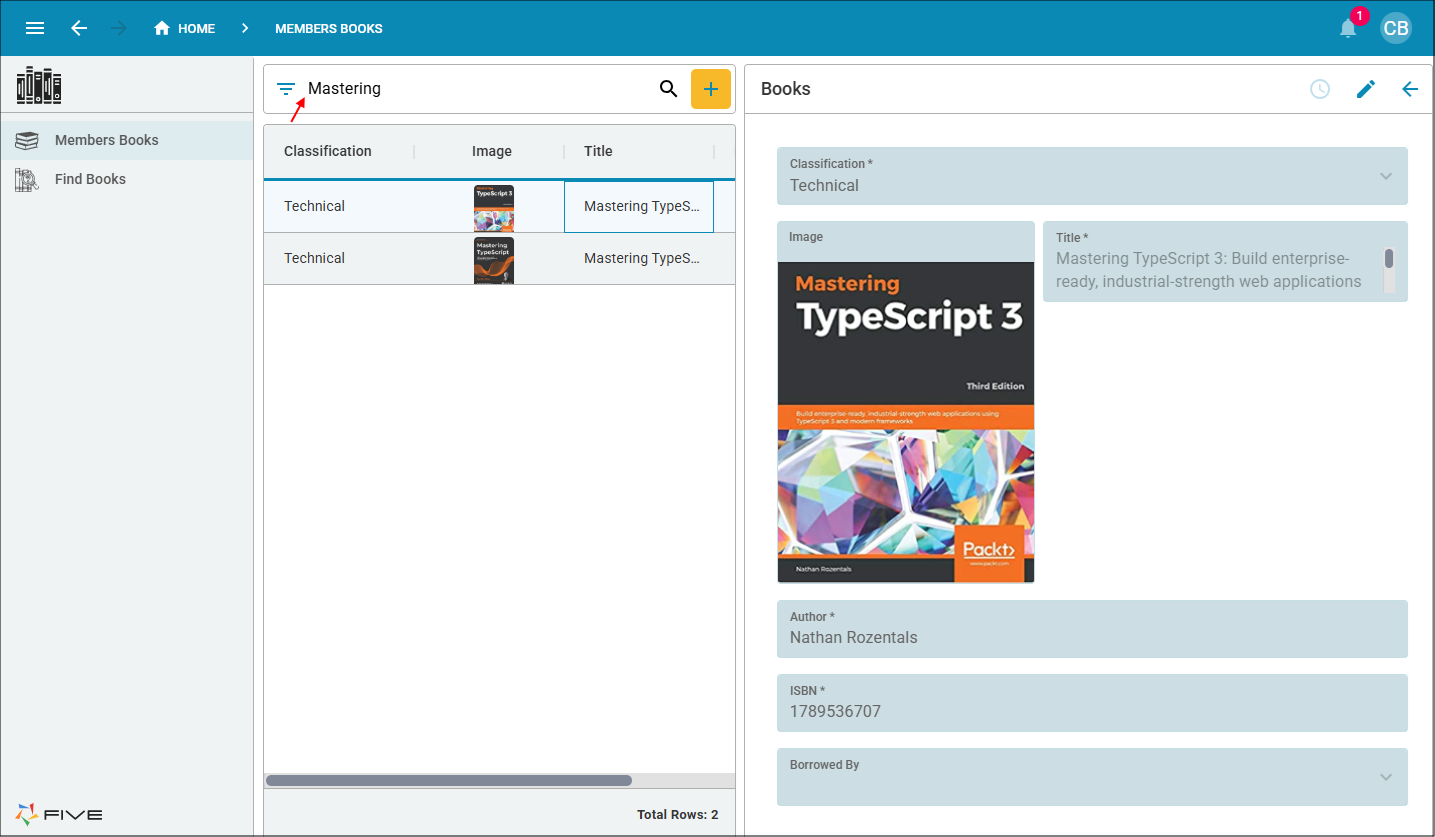Close Books form with back arrow
This screenshot has height=837, width=1435.
pyautogui.click(x=1410, y=89)
